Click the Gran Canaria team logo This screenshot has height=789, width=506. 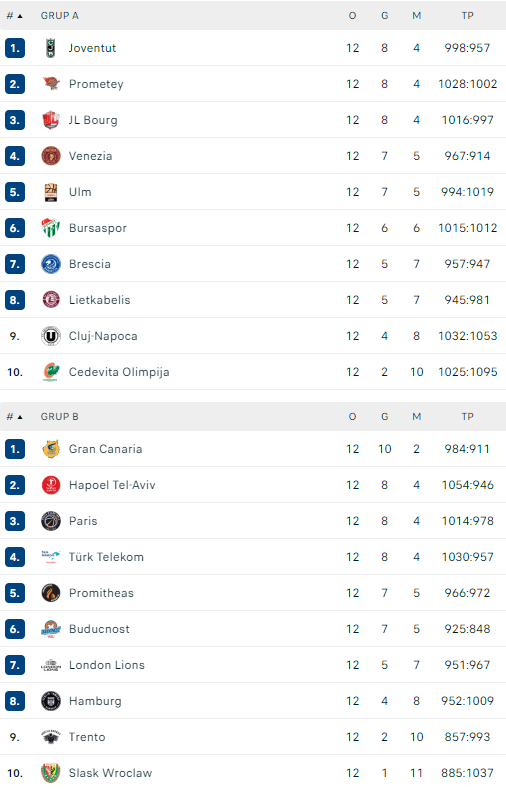[x=50, y=449]
